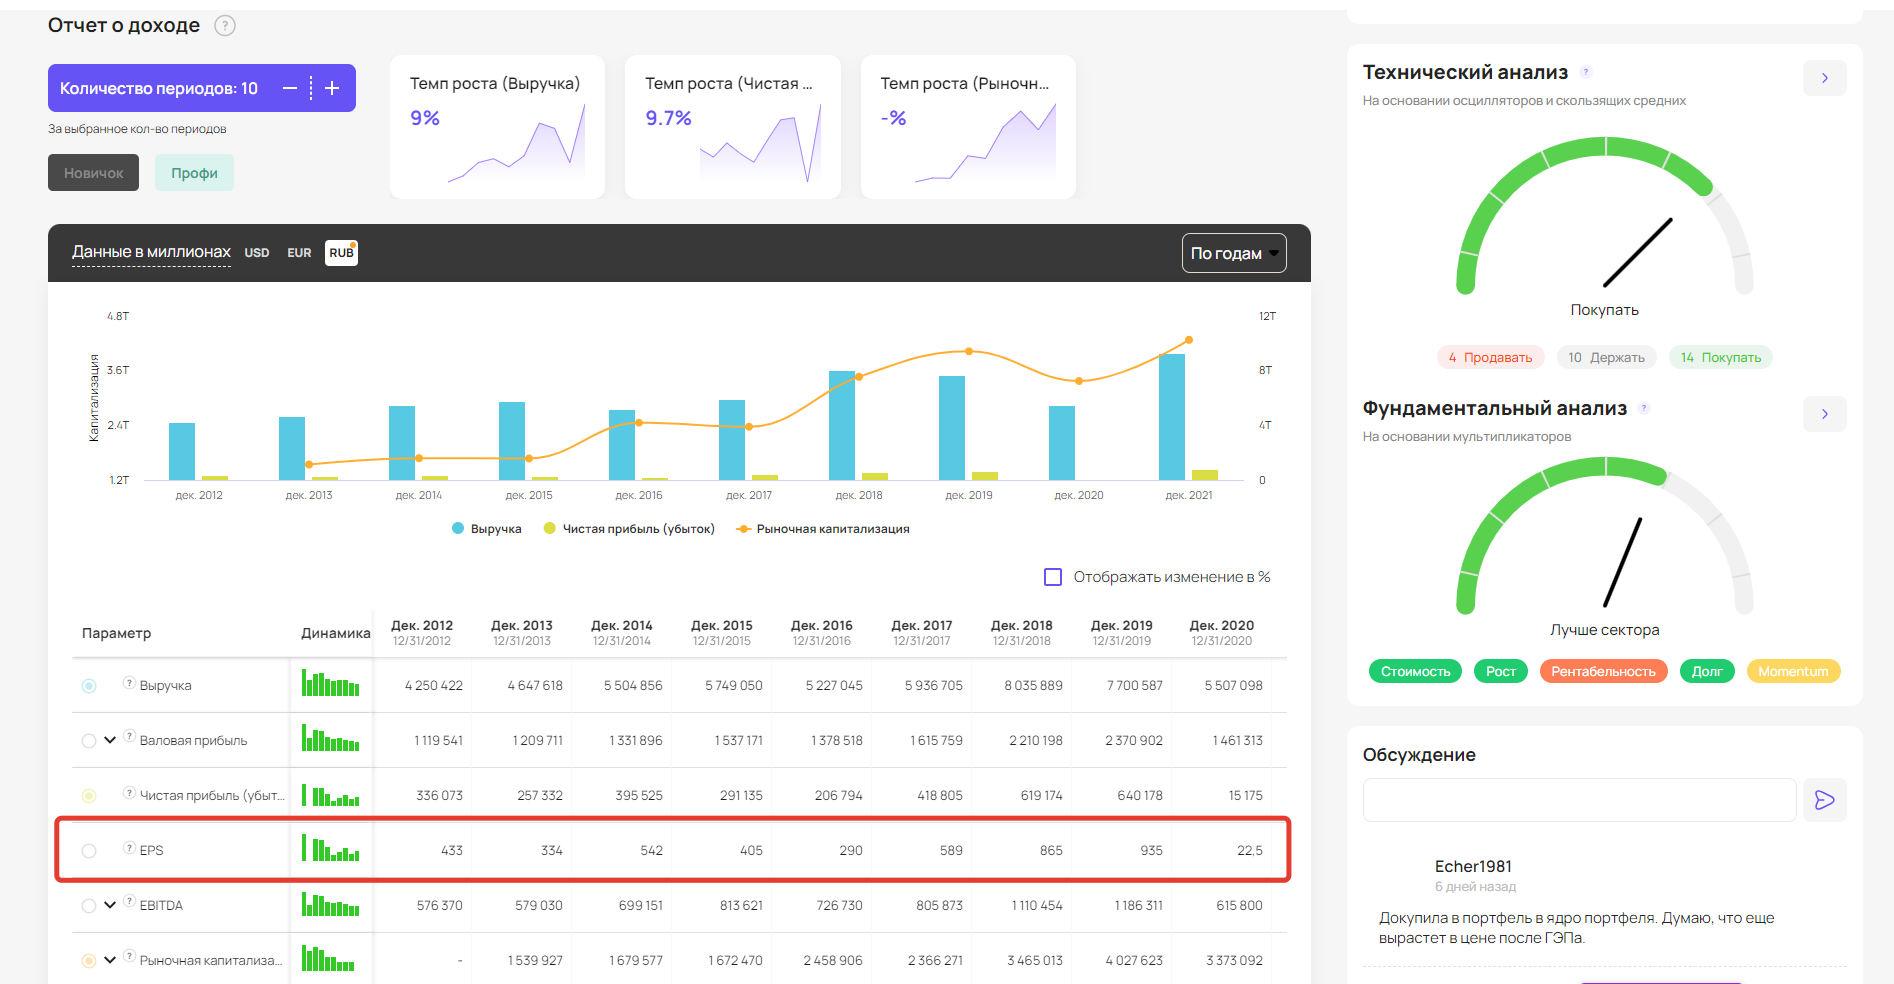The height and width of the screenshot is (984, 1894).
Task: Select EBITDA row radio button
Action: click(89, 906)
